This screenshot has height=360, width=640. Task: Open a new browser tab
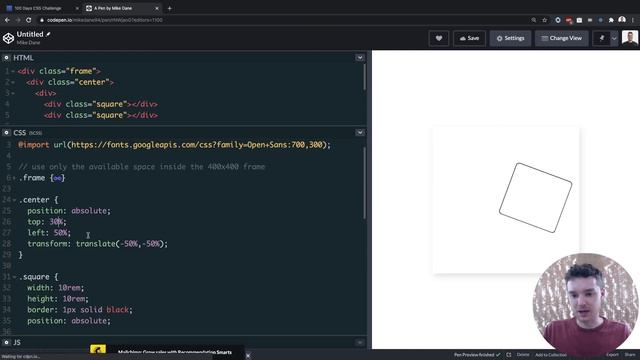169,8
